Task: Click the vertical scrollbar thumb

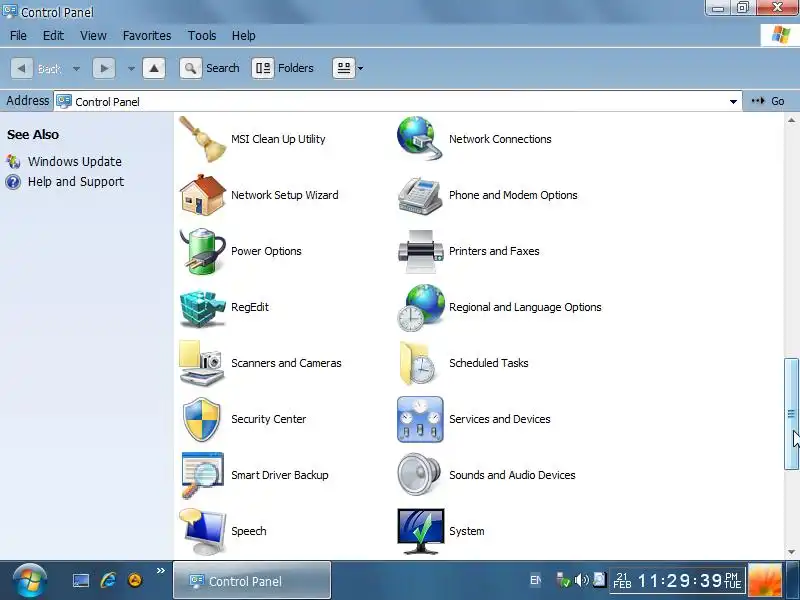Action: click(x=791, y=414)
